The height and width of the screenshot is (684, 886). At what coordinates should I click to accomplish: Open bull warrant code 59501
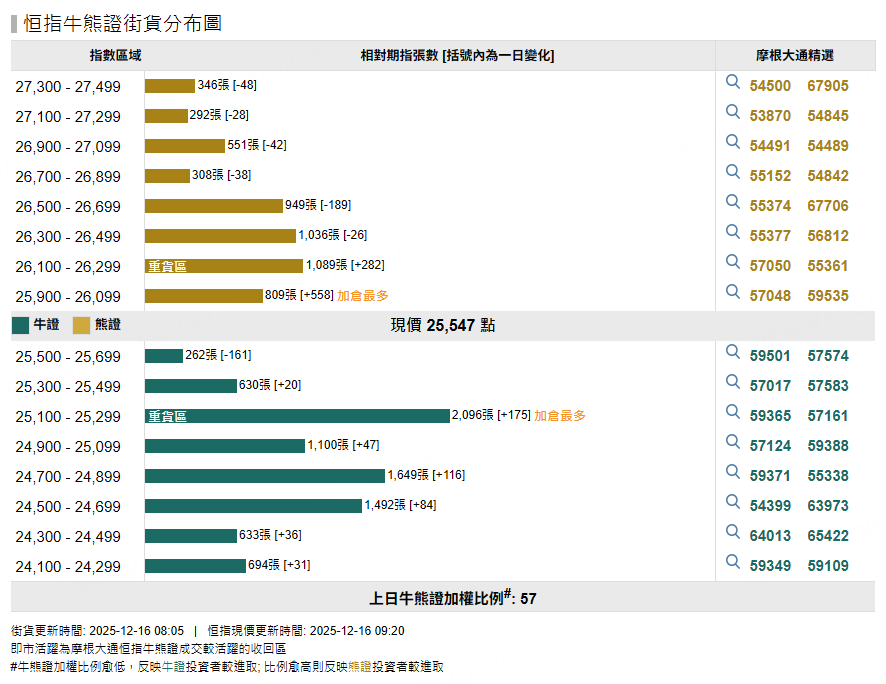770,356
